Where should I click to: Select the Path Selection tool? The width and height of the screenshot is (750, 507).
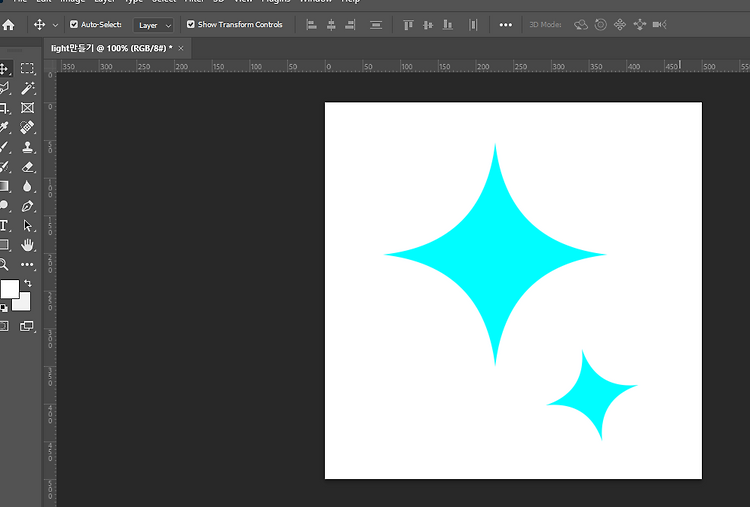[x=27, y=225]
